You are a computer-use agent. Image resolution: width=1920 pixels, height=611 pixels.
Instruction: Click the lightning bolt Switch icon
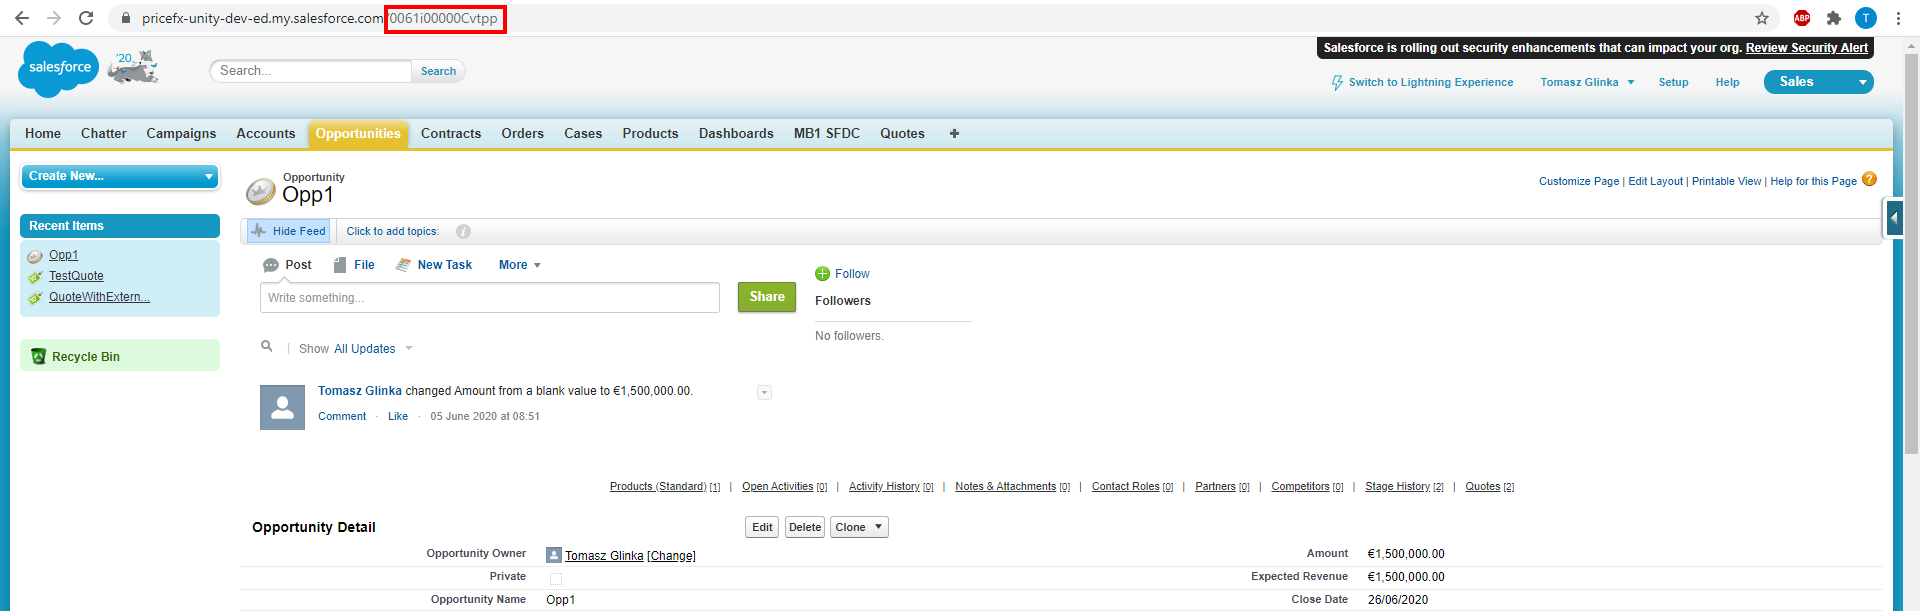click(x=1337, y=83)
